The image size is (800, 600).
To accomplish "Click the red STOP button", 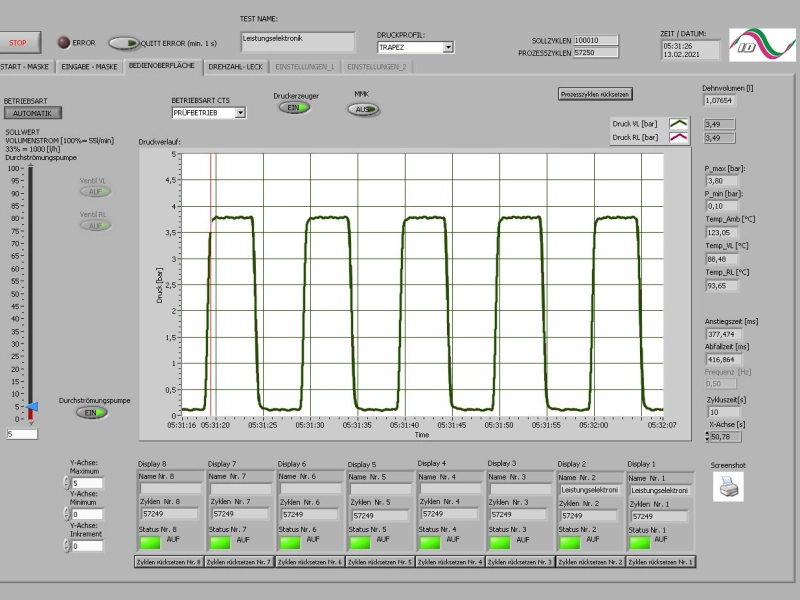I will click(18, 43).
